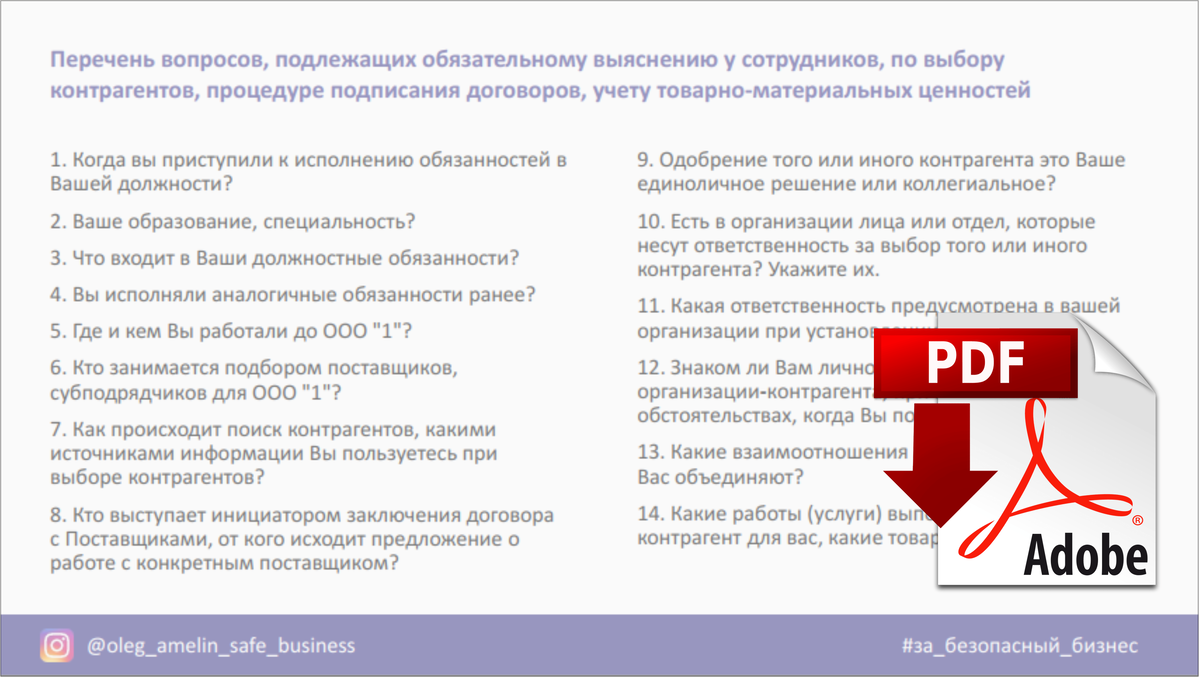The width and height of the screenshot is (1199, 677).
Task: Click the black Adobe text on file icon
Action: click(x=1085, y=553)
